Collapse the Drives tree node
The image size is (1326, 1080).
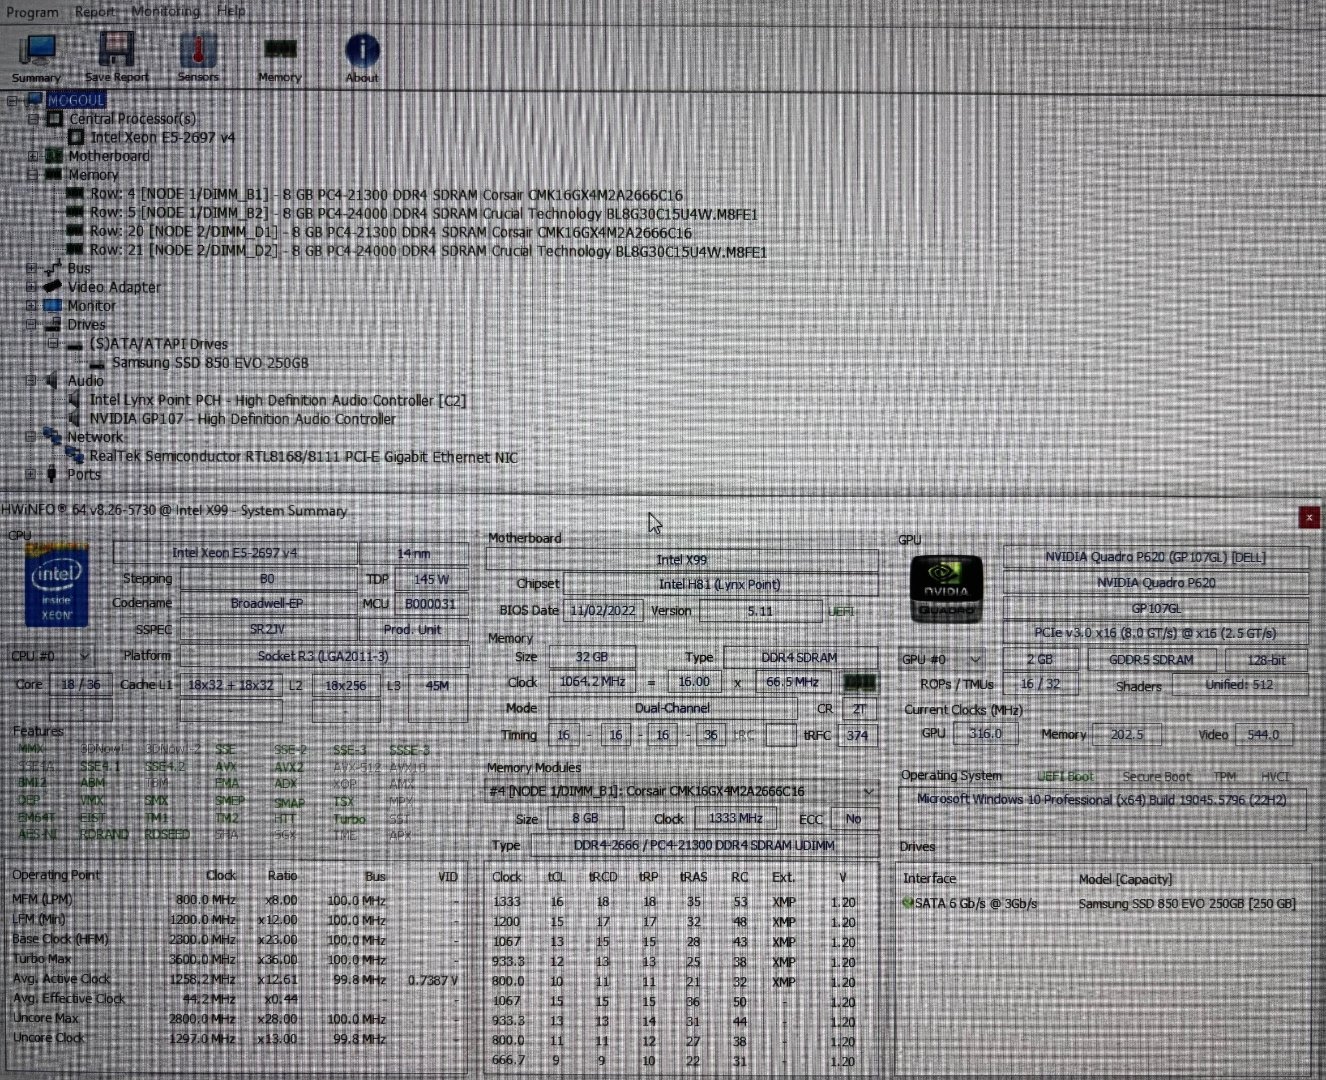click(x=31, y=325)
